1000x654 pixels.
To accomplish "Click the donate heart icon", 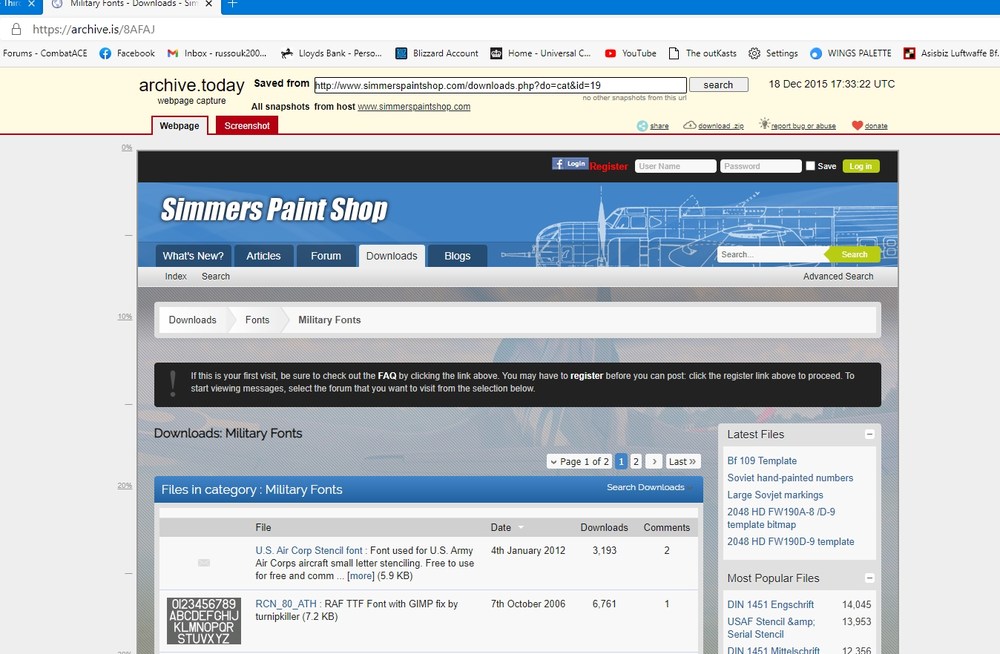I will click(857, 126).
